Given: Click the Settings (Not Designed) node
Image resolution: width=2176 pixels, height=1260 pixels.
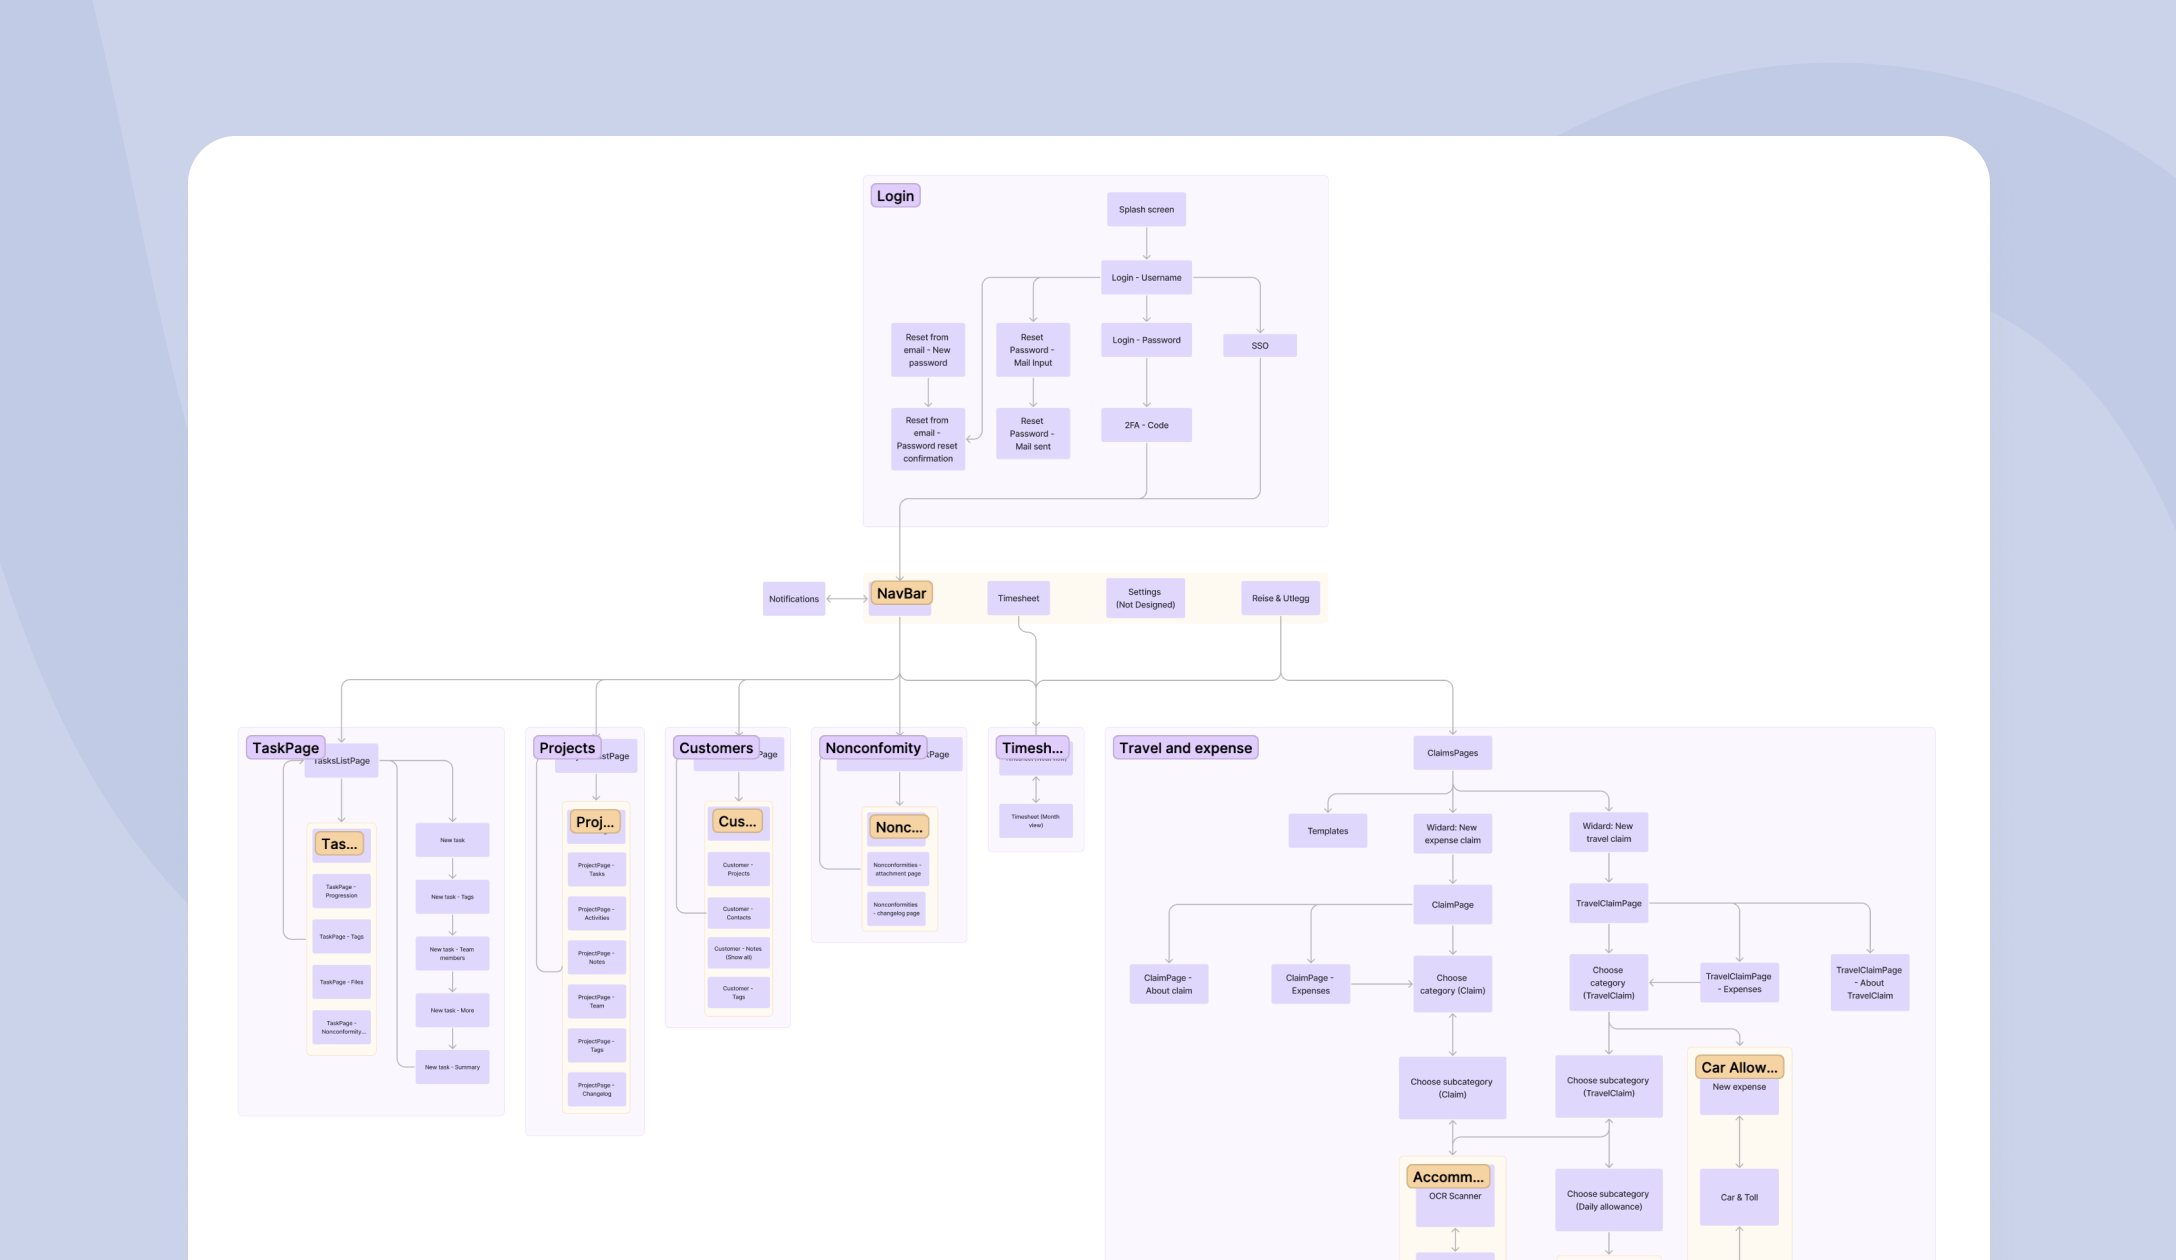Looking at the screenshot, I should [x=1146, y=598].
